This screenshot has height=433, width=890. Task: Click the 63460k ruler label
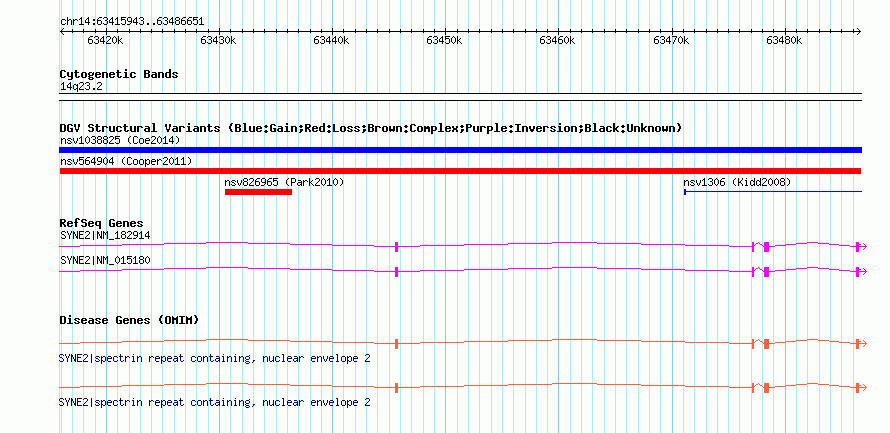557,40
